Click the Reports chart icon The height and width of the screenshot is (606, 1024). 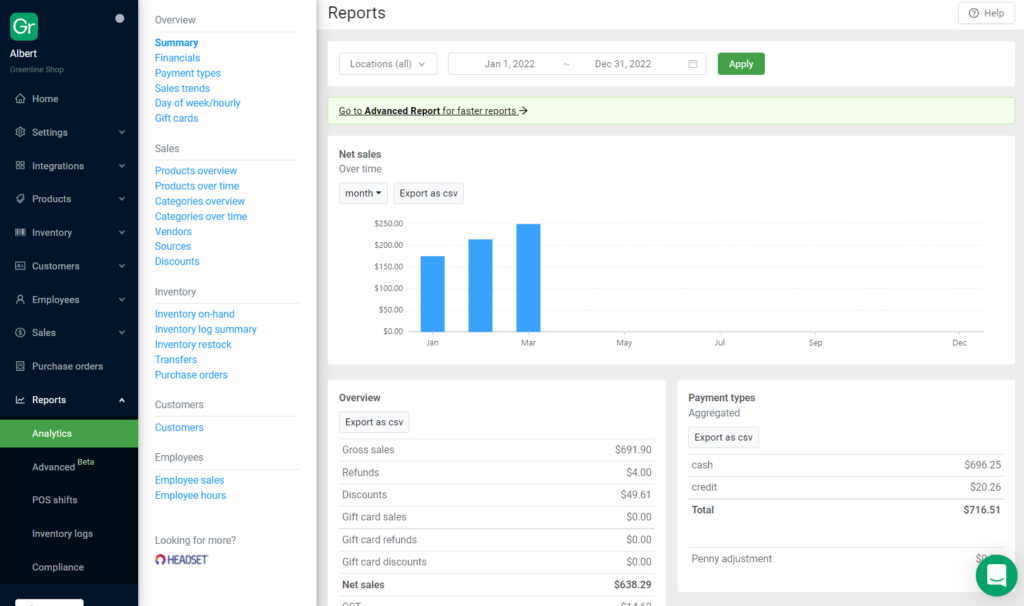coord(20,400)
